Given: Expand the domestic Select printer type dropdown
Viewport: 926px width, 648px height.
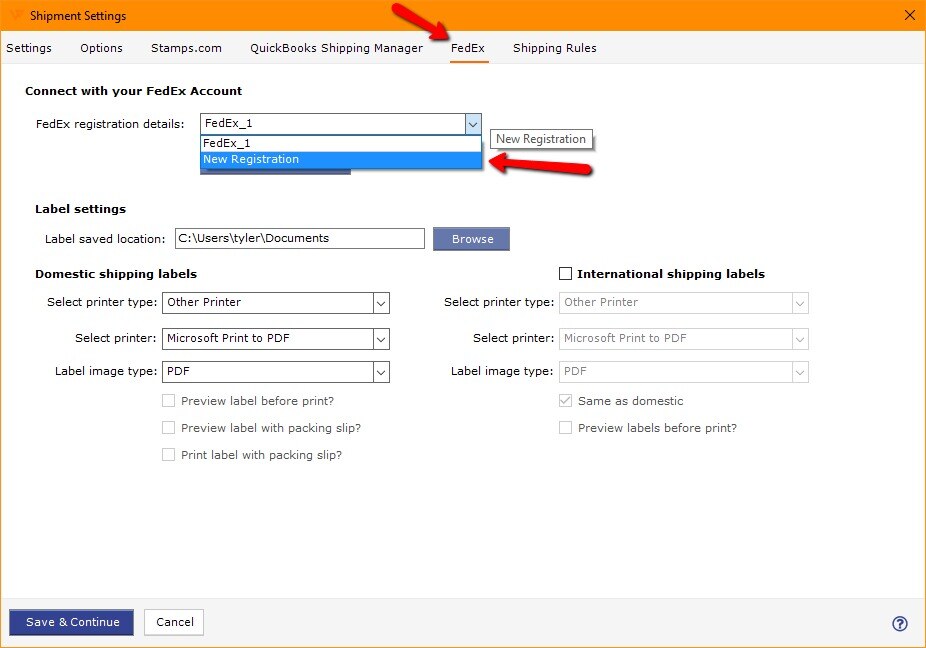Looking at the screenshot, I should click(382, 304).
